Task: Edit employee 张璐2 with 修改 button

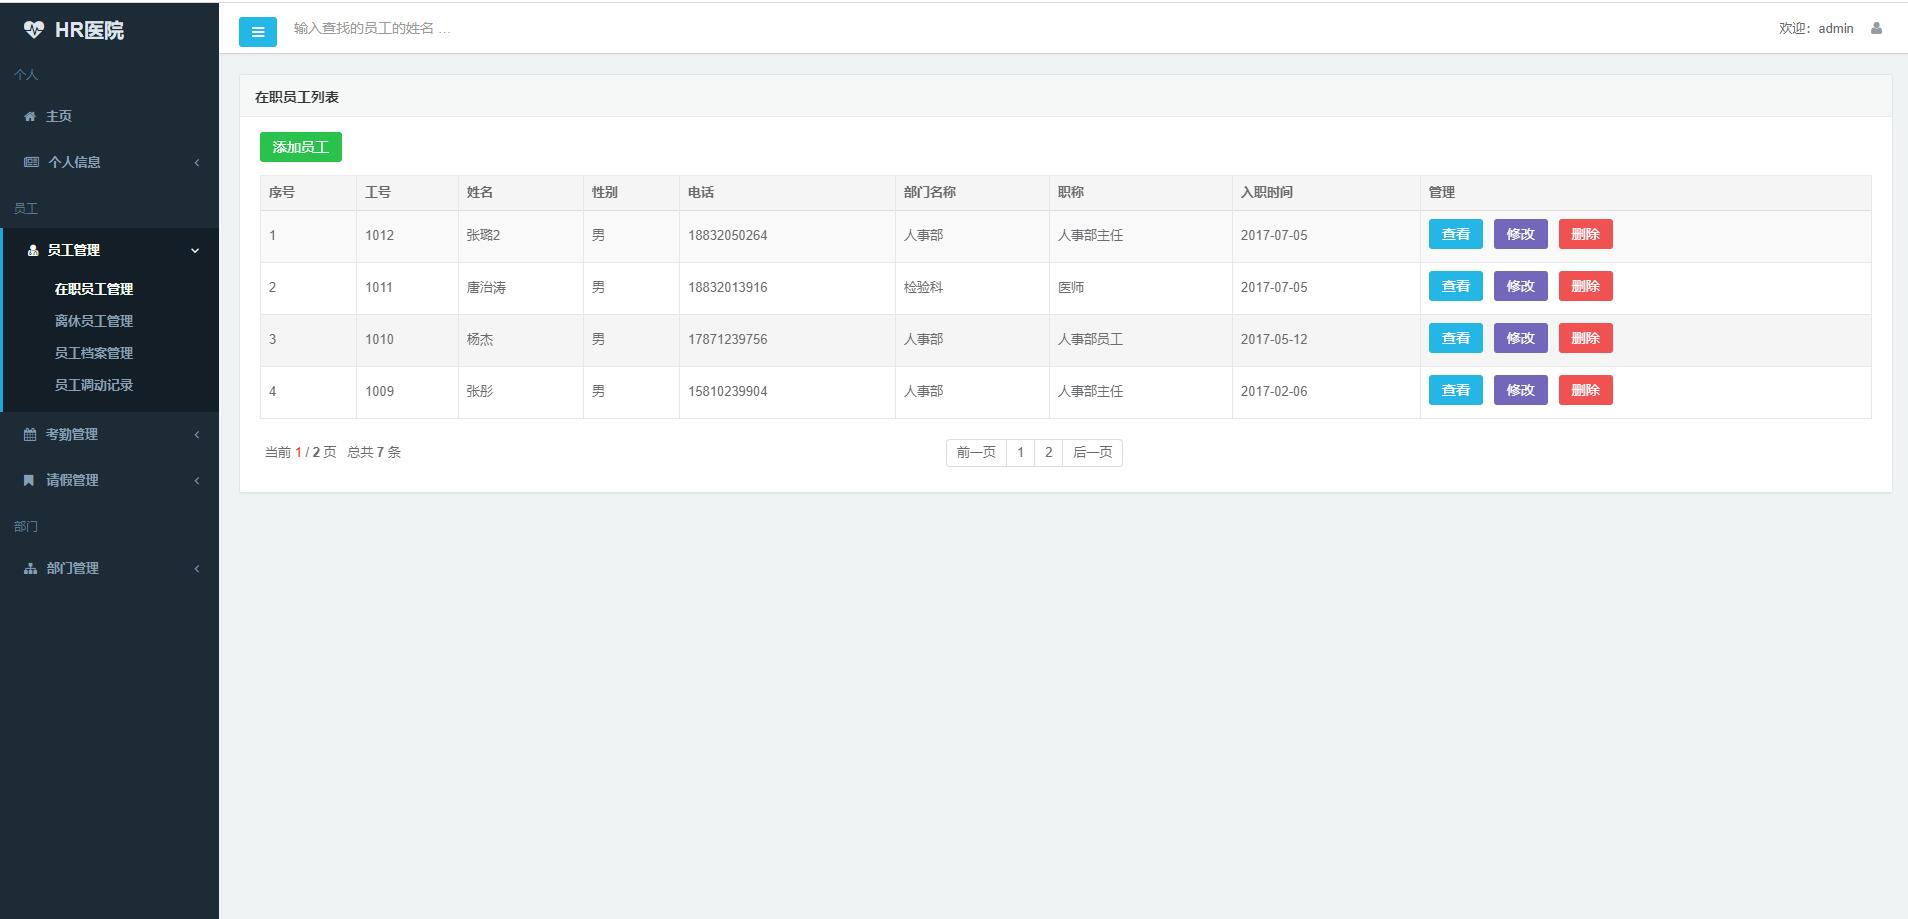Action: [x=1521, y=234]
